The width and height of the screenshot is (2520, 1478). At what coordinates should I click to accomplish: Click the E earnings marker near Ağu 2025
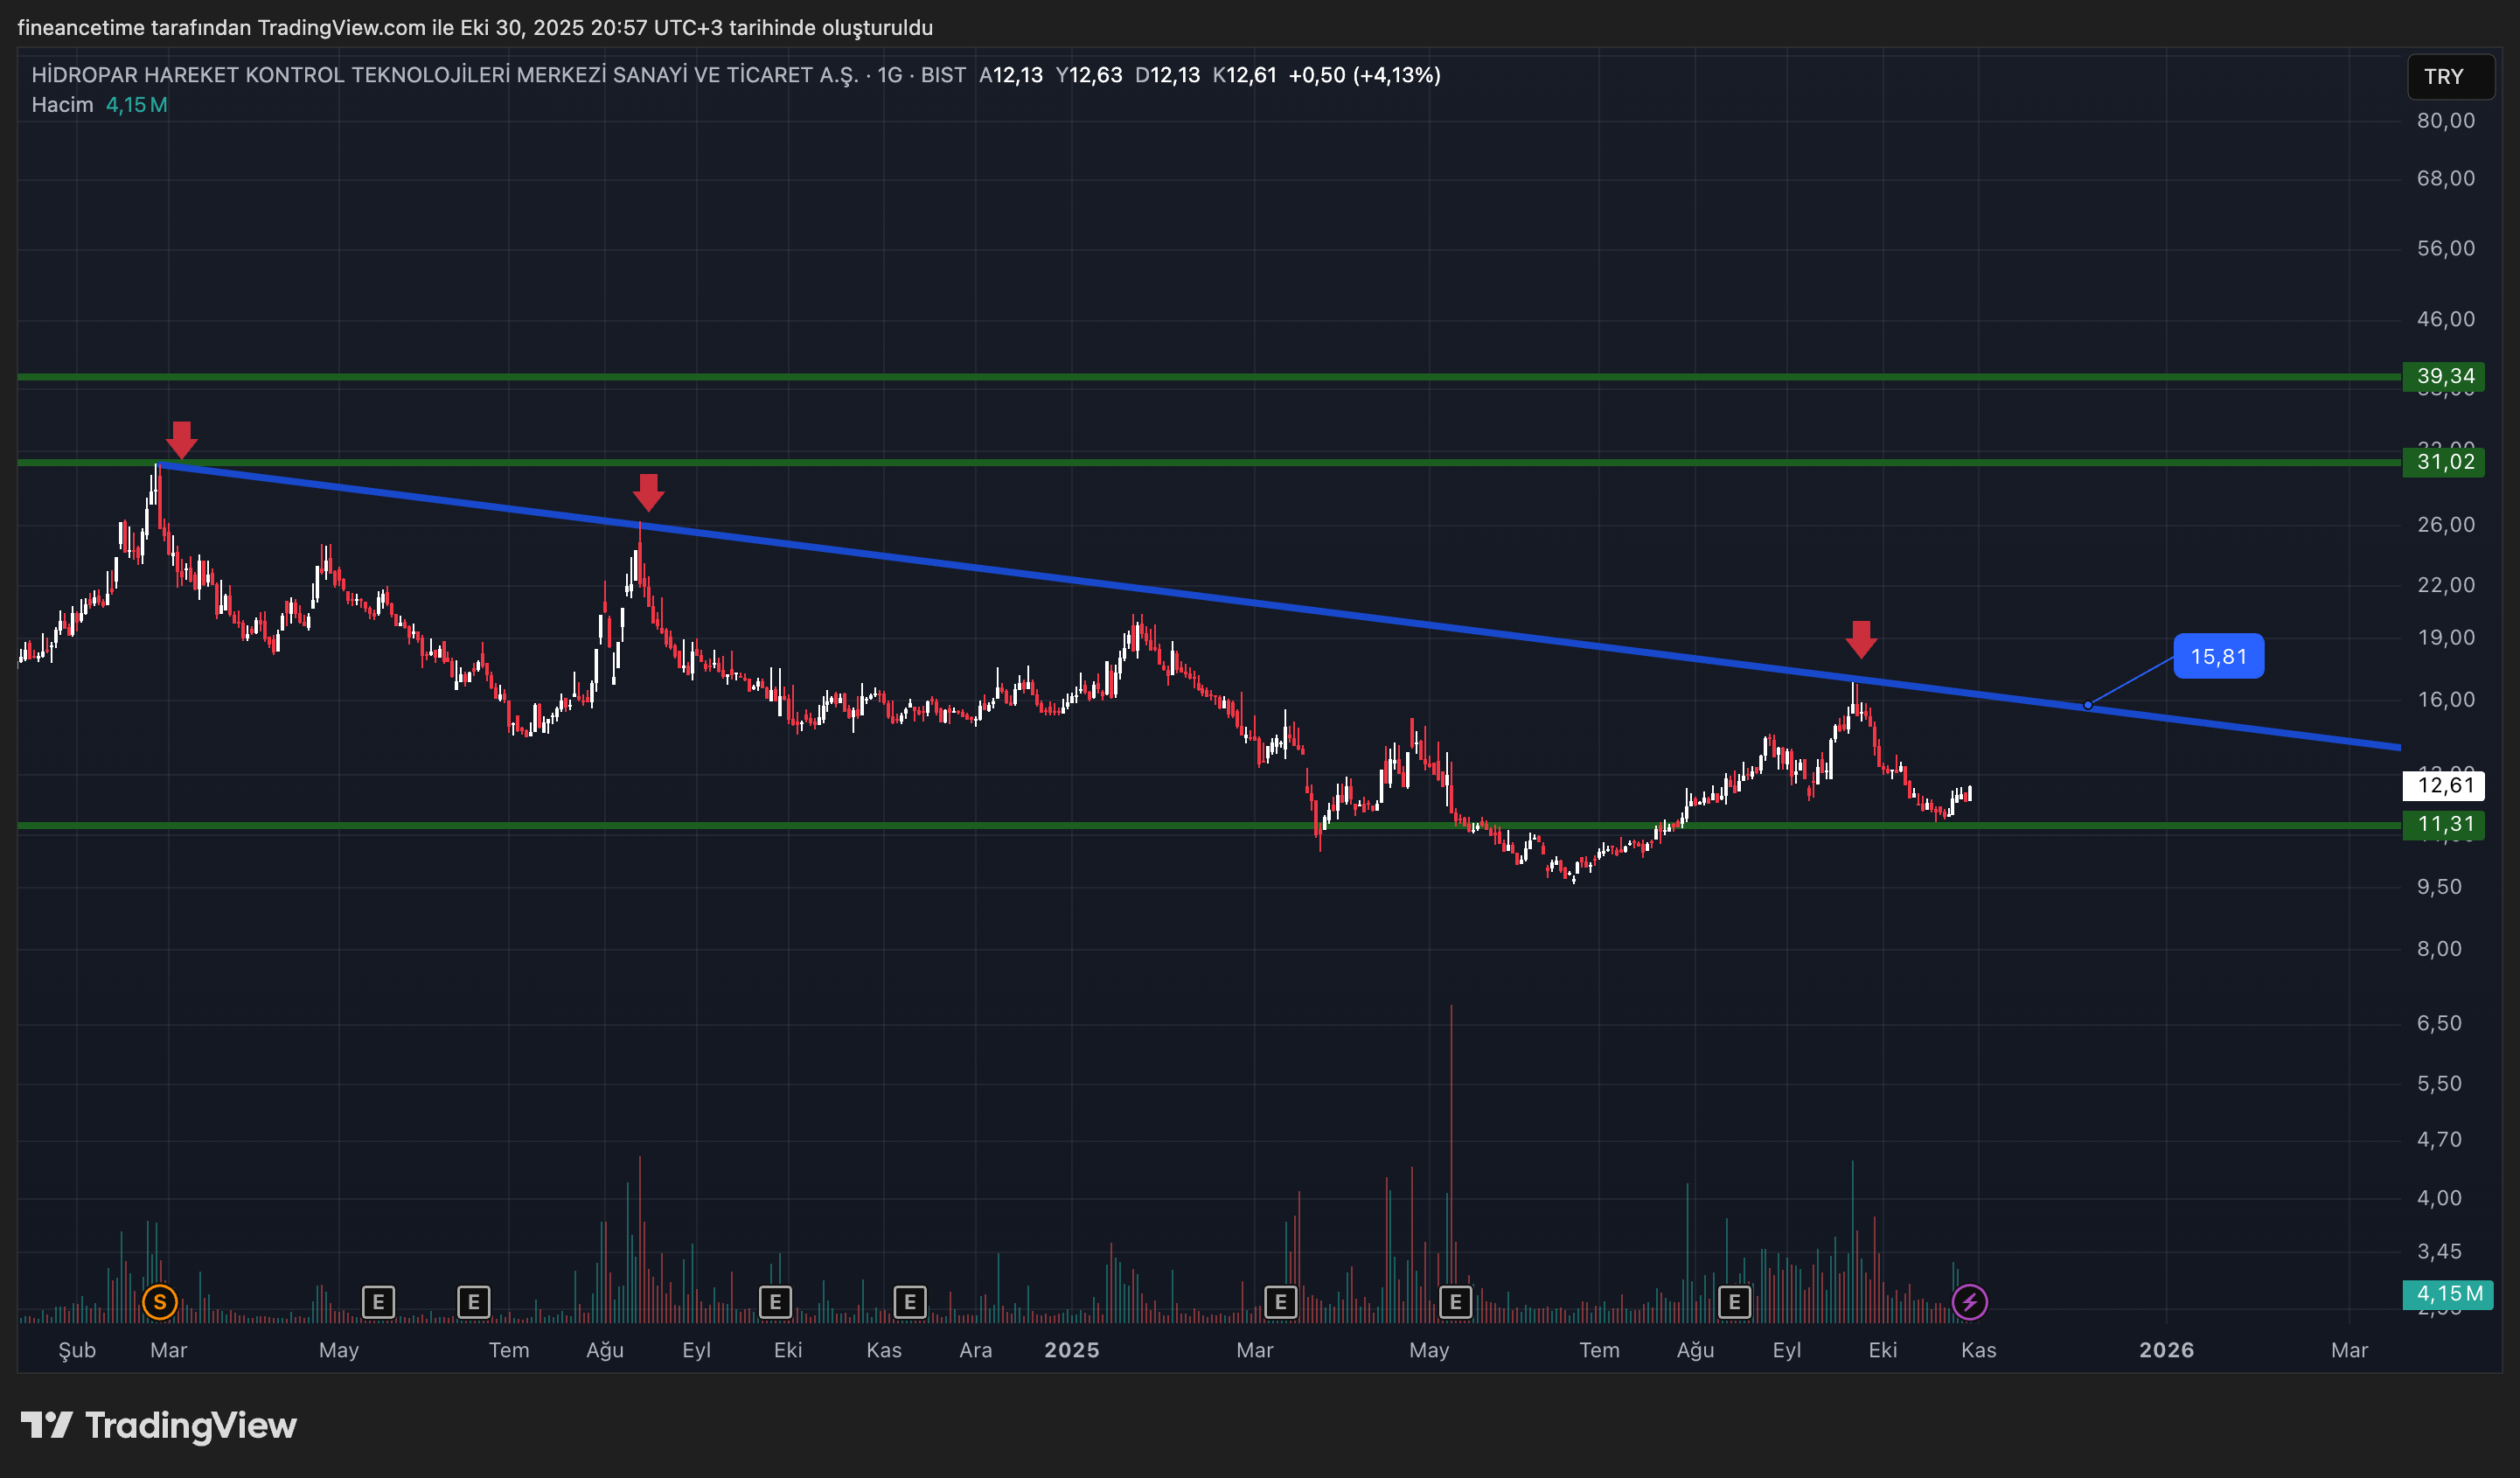pos(1734,1302)
